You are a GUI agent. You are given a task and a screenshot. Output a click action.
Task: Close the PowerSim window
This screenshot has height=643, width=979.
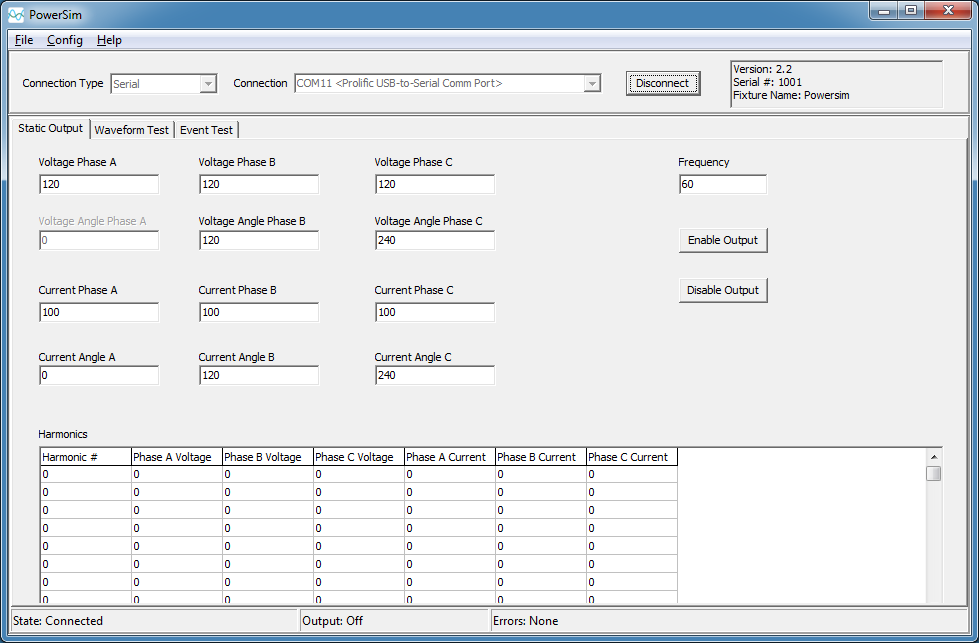point(948,11)
